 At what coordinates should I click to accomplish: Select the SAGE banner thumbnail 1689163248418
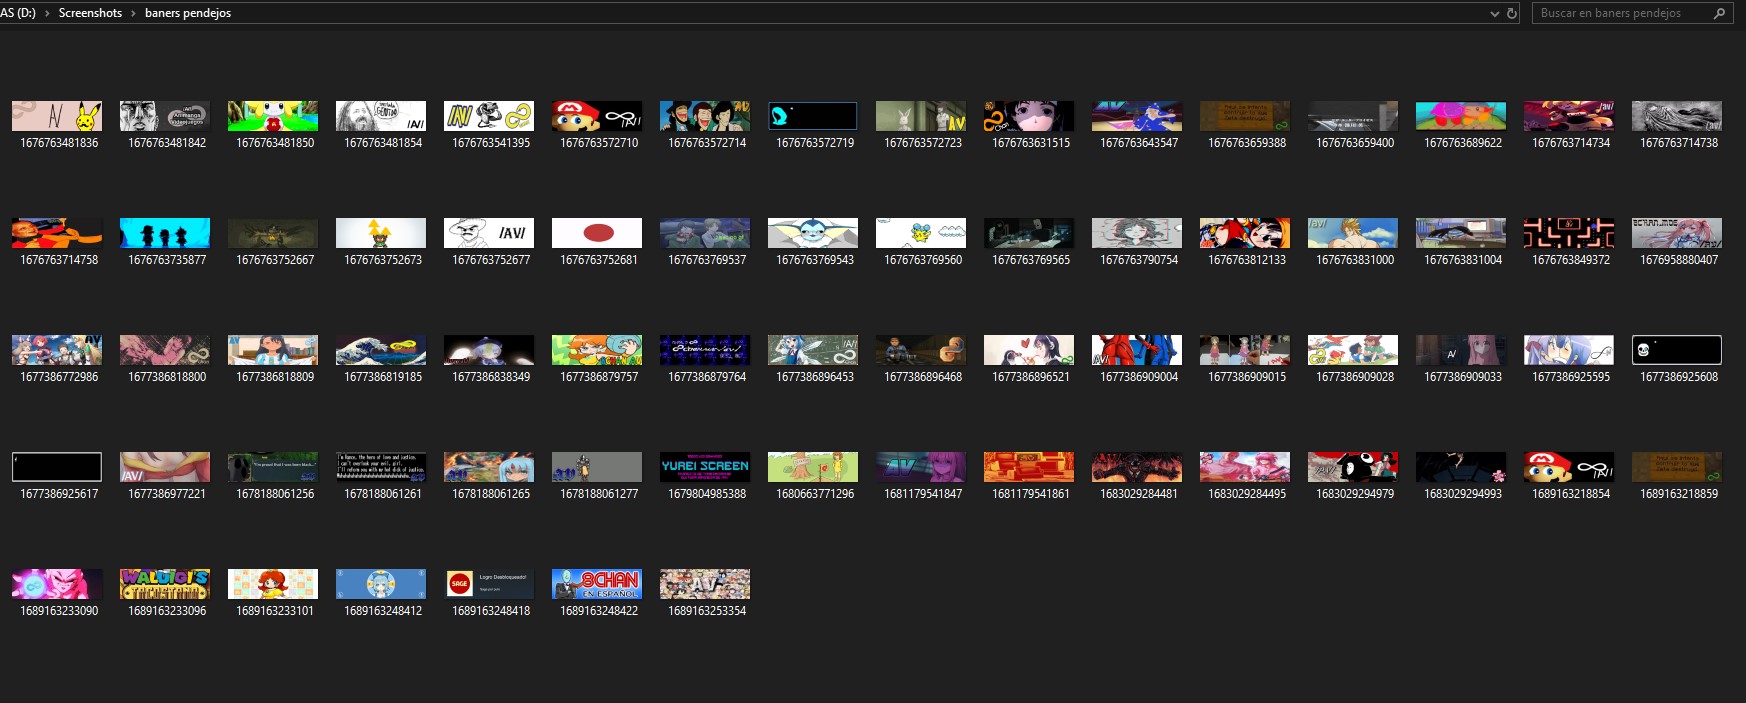[489, 584]
